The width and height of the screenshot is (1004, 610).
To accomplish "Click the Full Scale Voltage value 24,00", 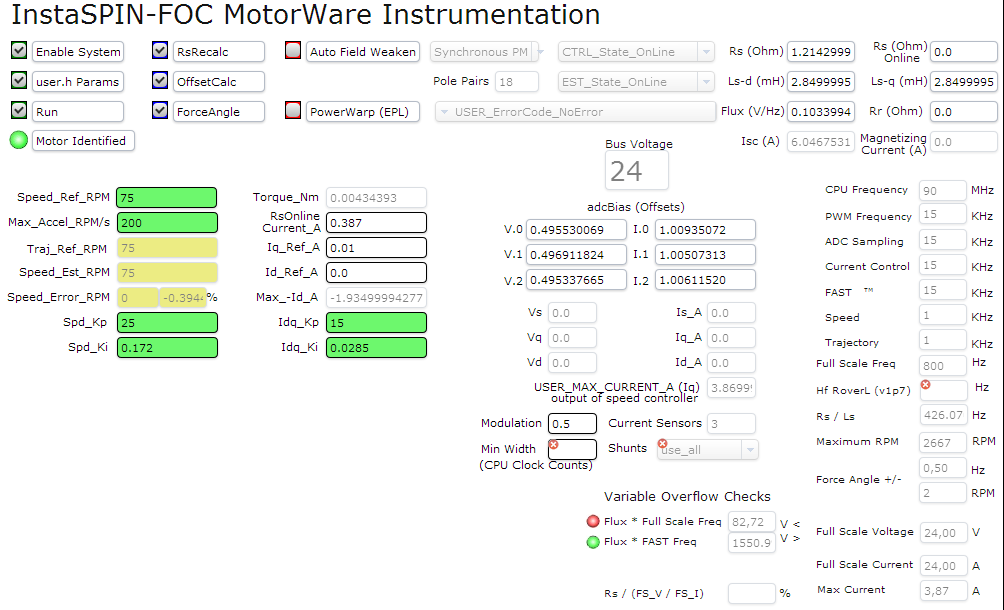I will click(x=942, y=533).
